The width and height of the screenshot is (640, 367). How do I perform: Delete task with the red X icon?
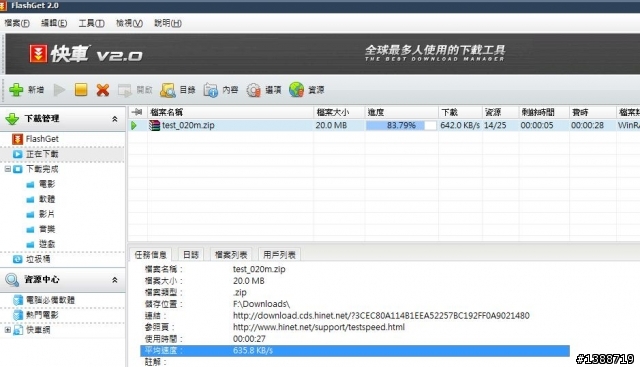click(102, 90)
